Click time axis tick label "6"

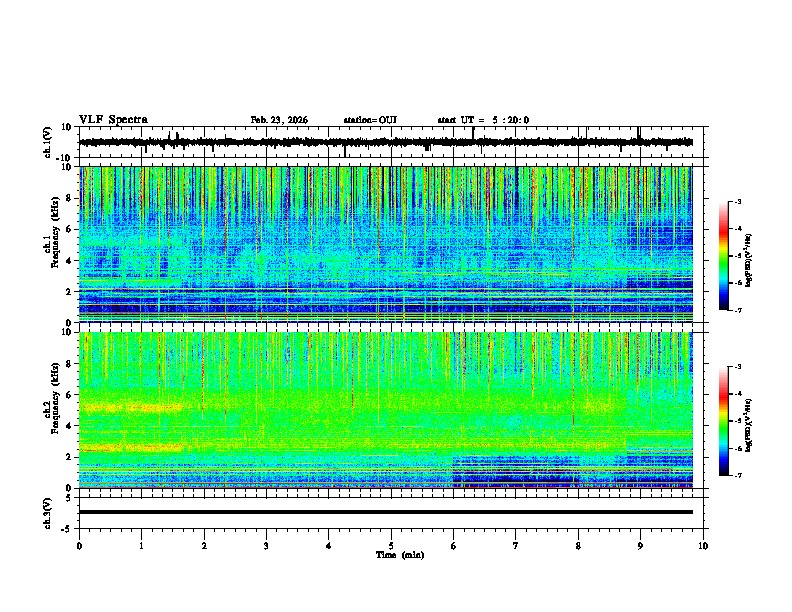453,546
